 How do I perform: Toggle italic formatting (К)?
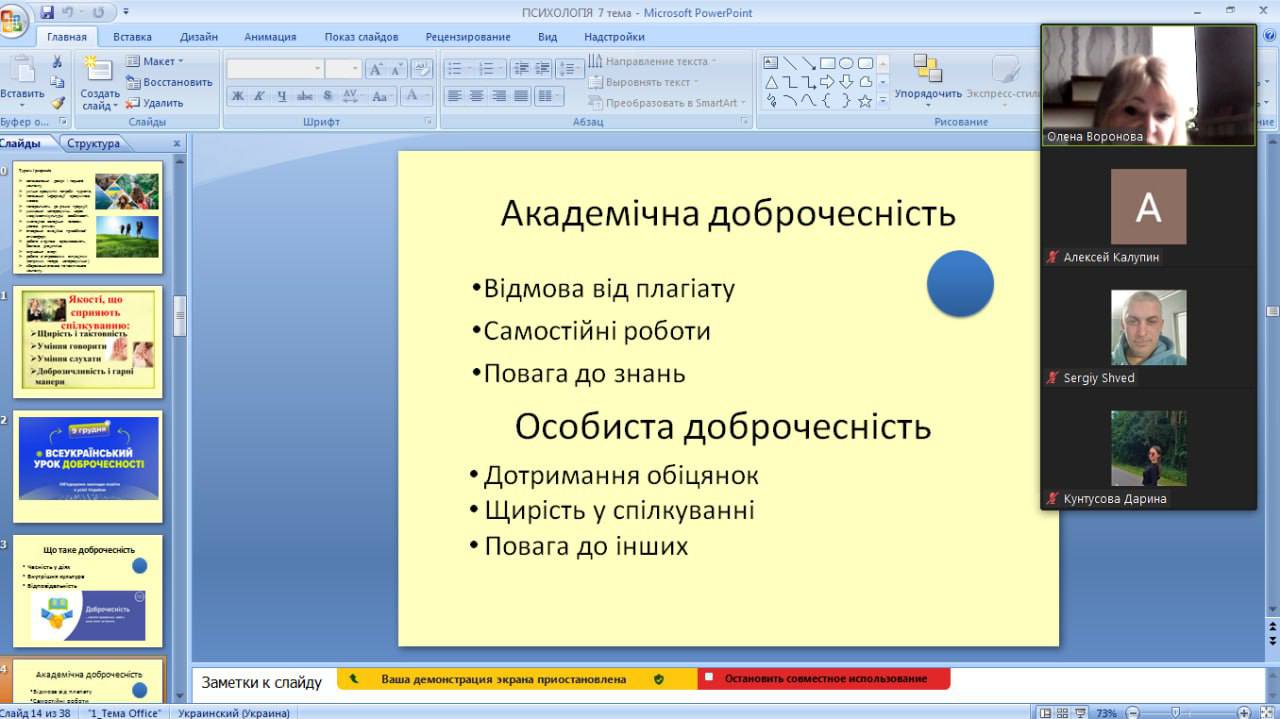[x=259, y=96]
